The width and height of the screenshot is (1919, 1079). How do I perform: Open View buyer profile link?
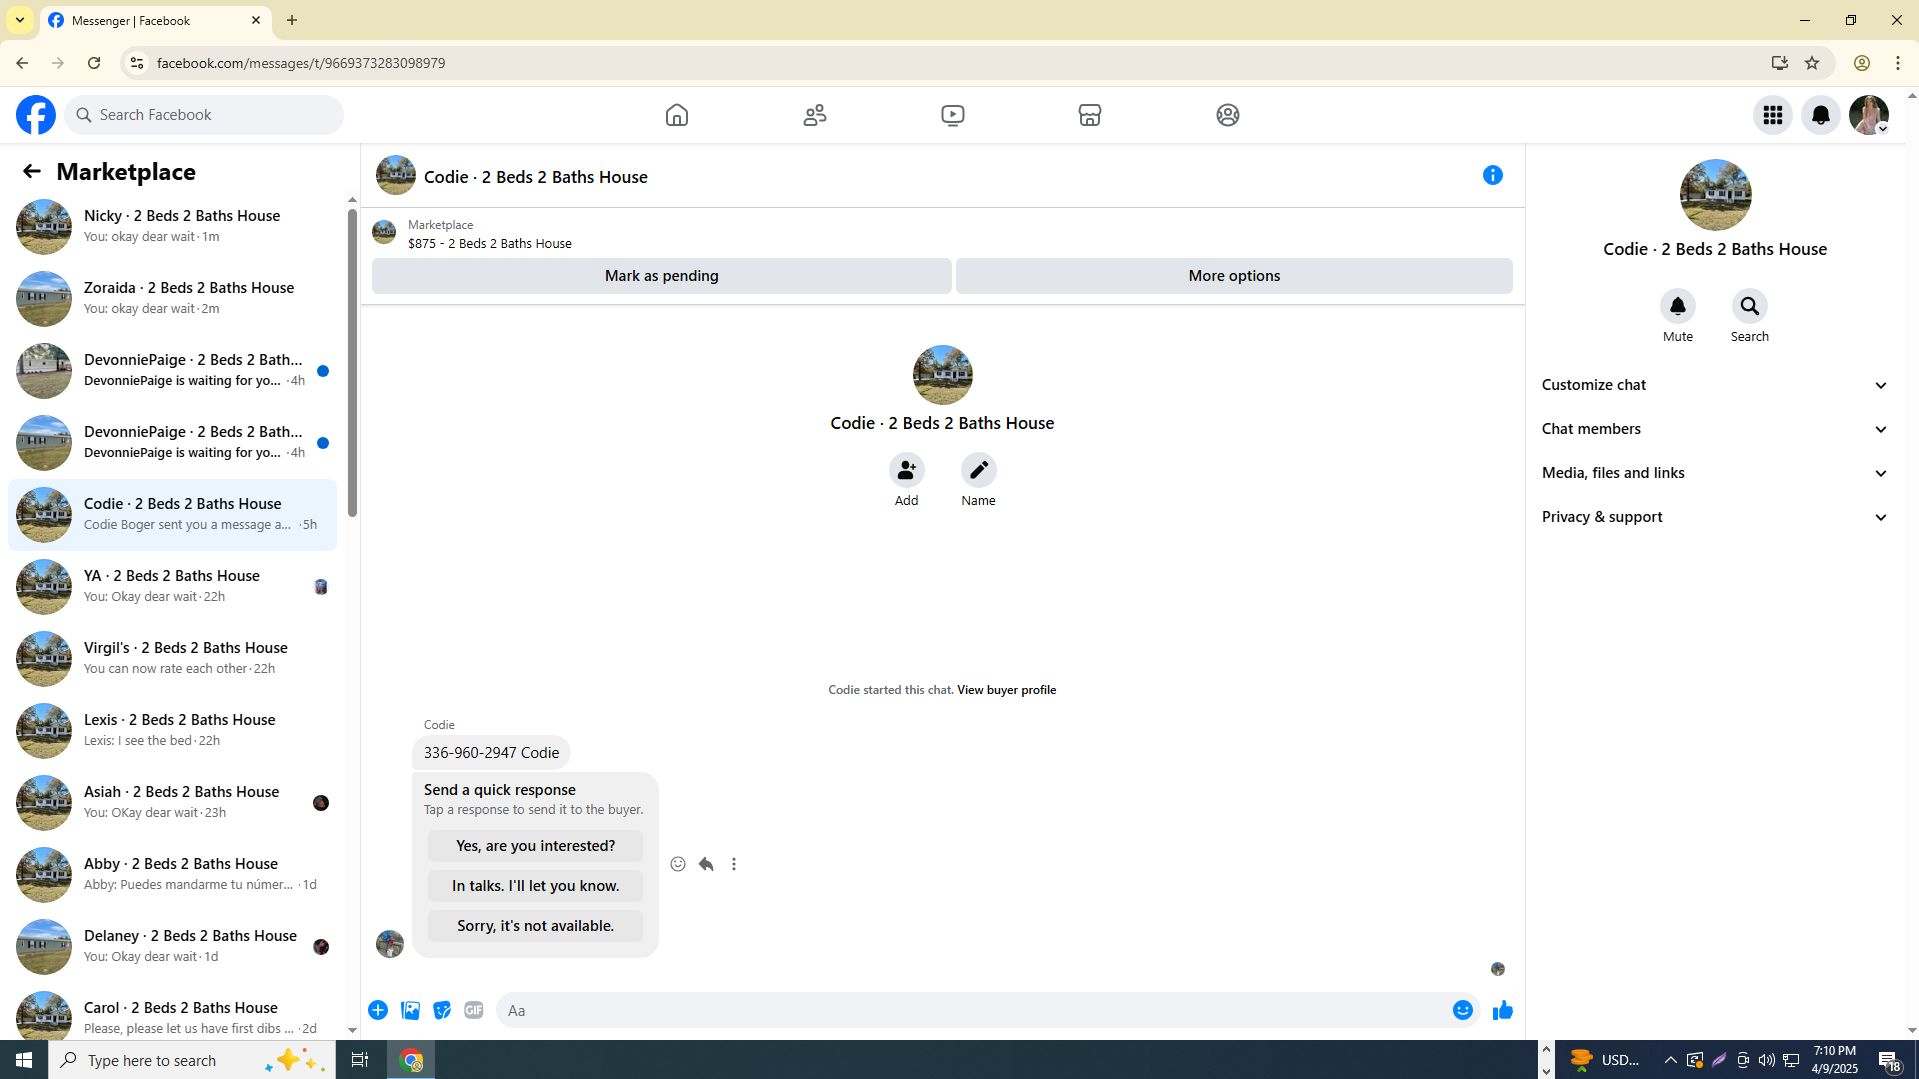1006,690
